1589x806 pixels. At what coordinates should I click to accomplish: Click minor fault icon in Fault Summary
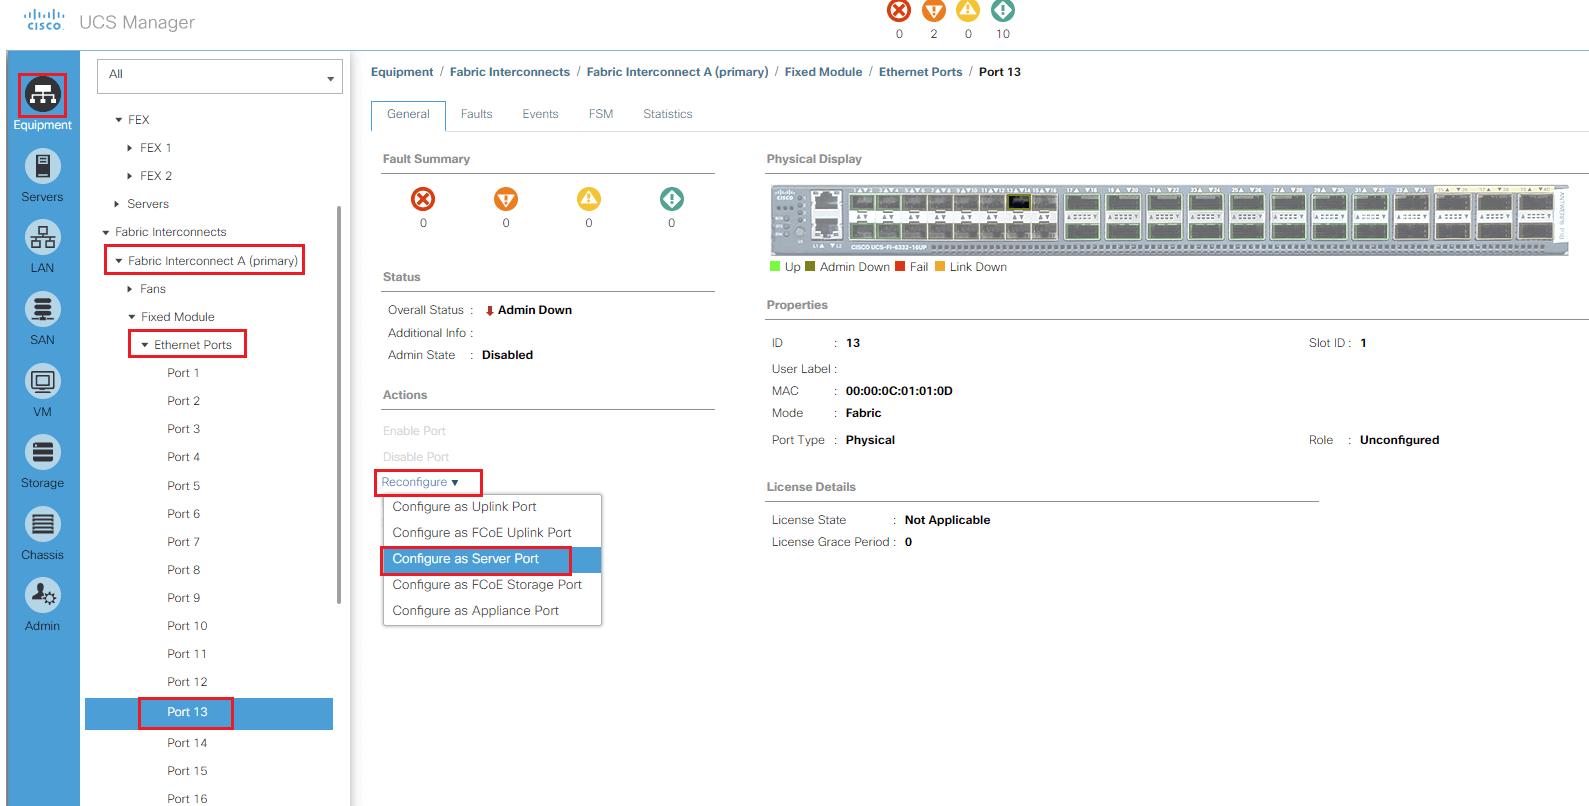(x=589, y=199)
